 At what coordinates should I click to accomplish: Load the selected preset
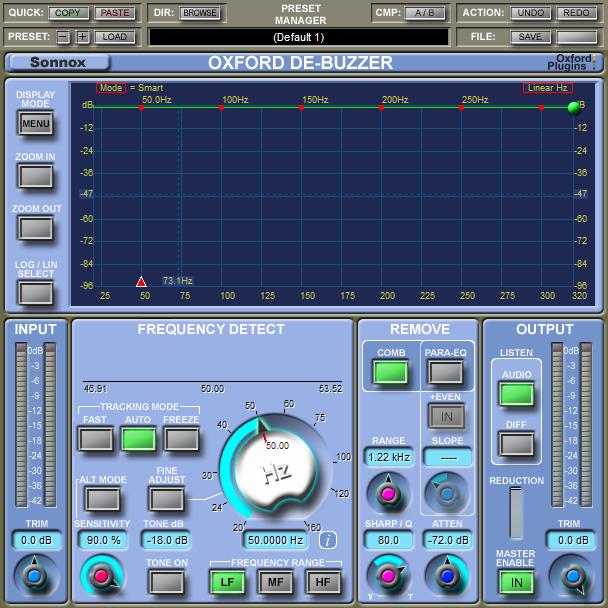115,37
